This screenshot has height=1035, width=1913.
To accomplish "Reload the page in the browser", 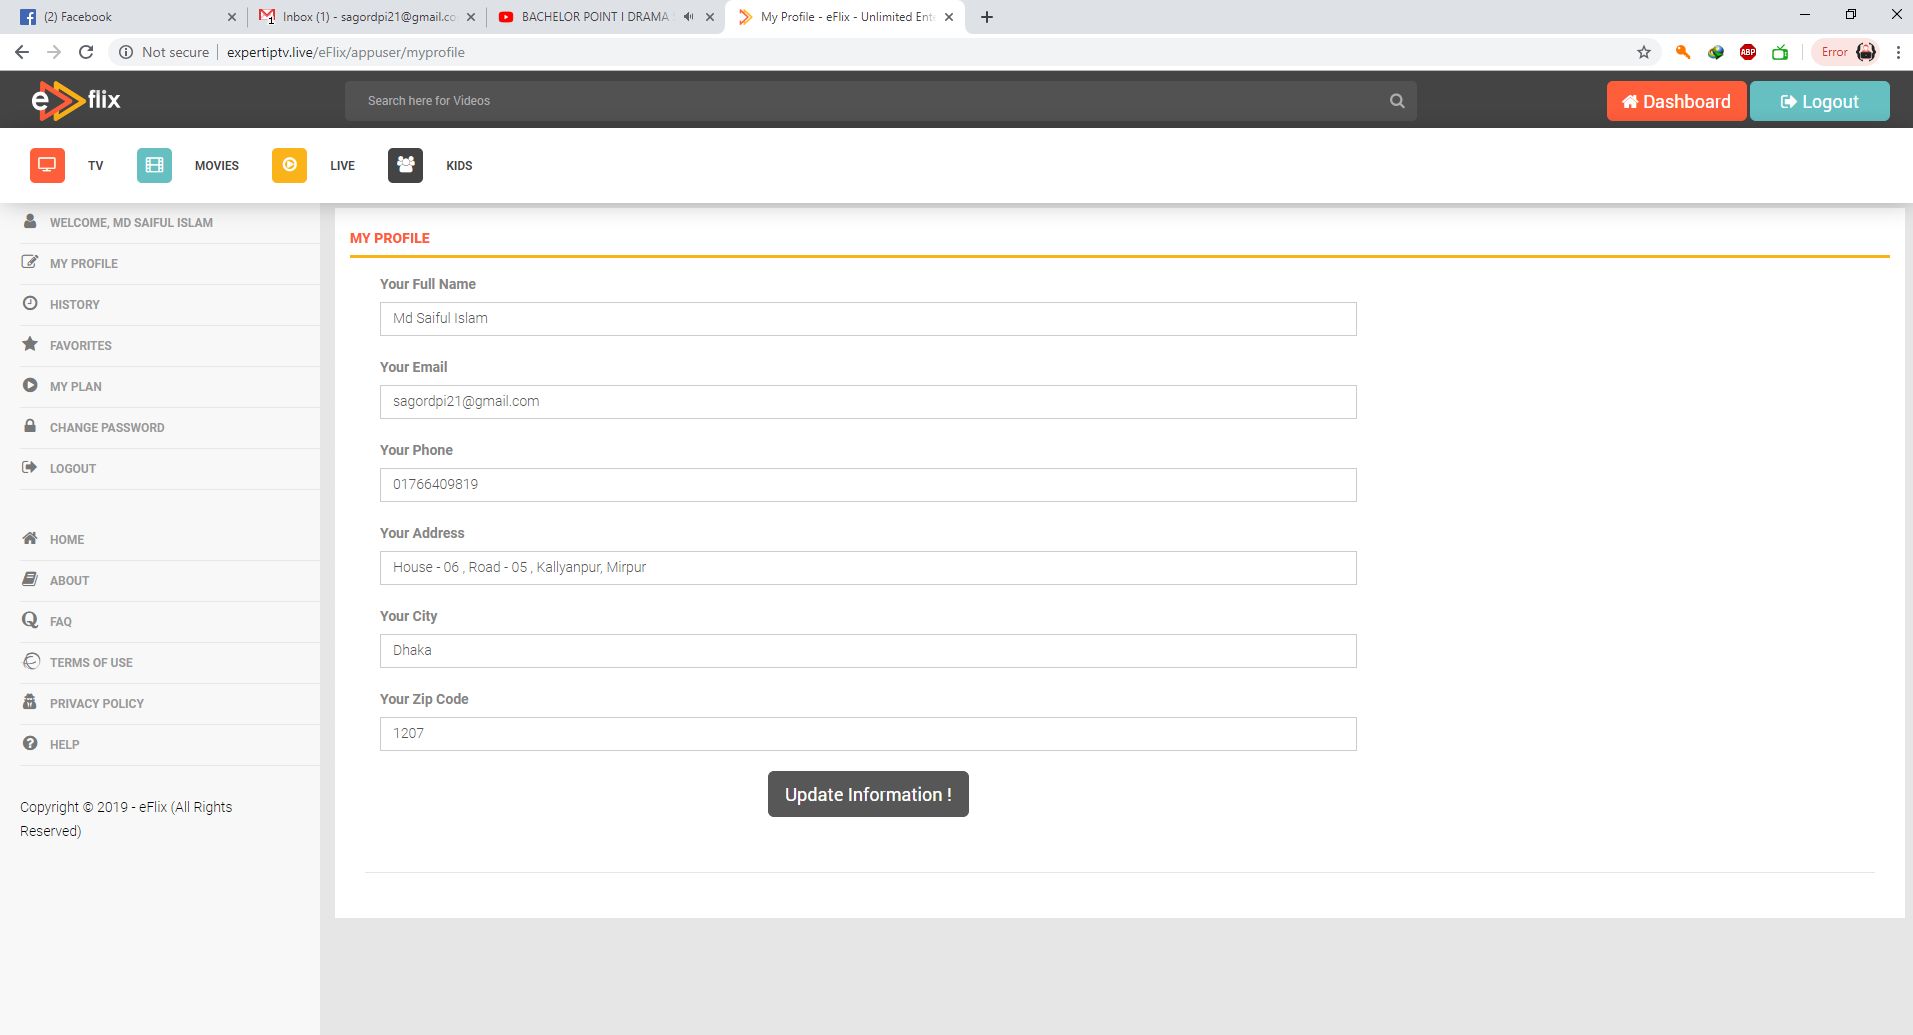I will 86,52.
